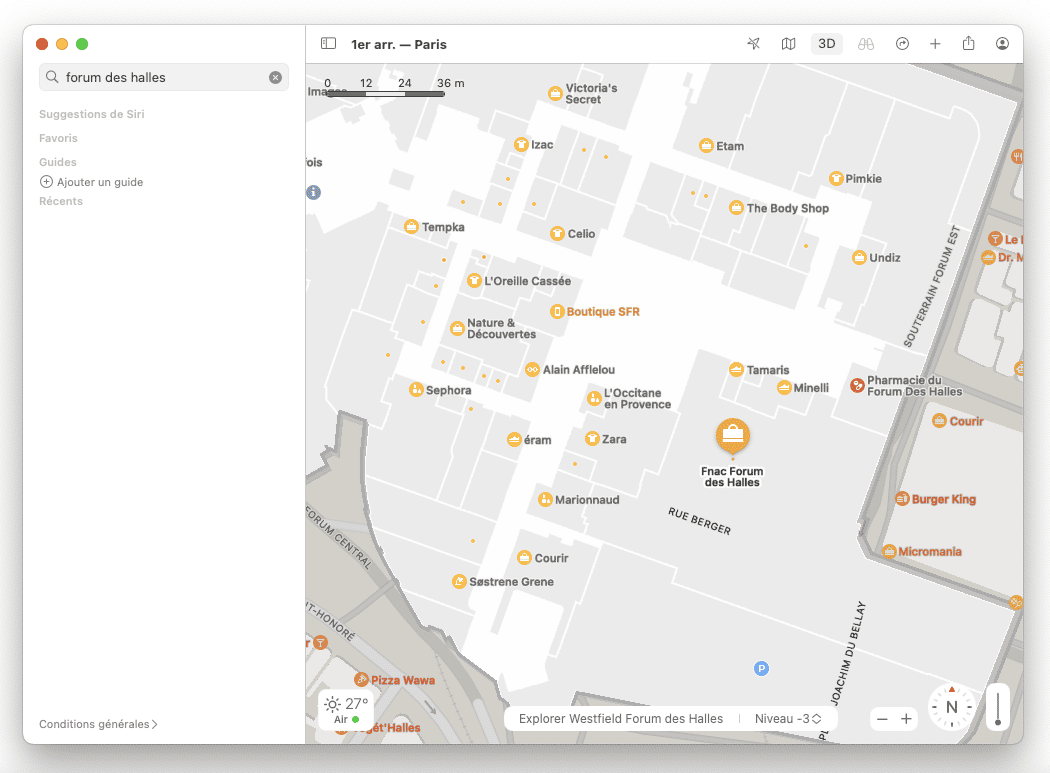The width and height of the screenshot is (1050, 773).
Task: Click 'Explorer Westfield Forum des Halles'
Action: coord(621,719)
